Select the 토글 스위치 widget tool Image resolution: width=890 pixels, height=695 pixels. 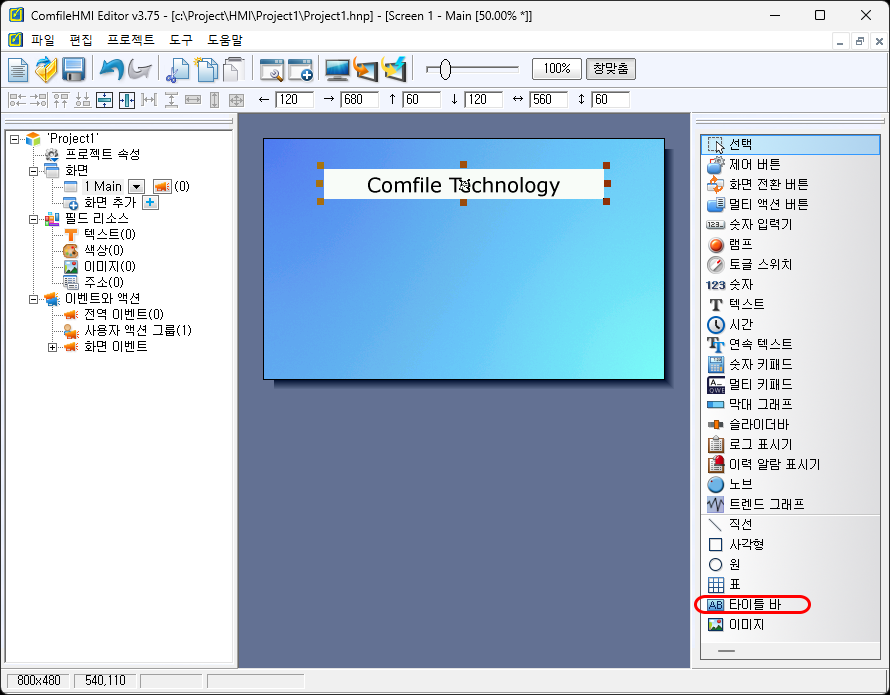click(742, 264)
